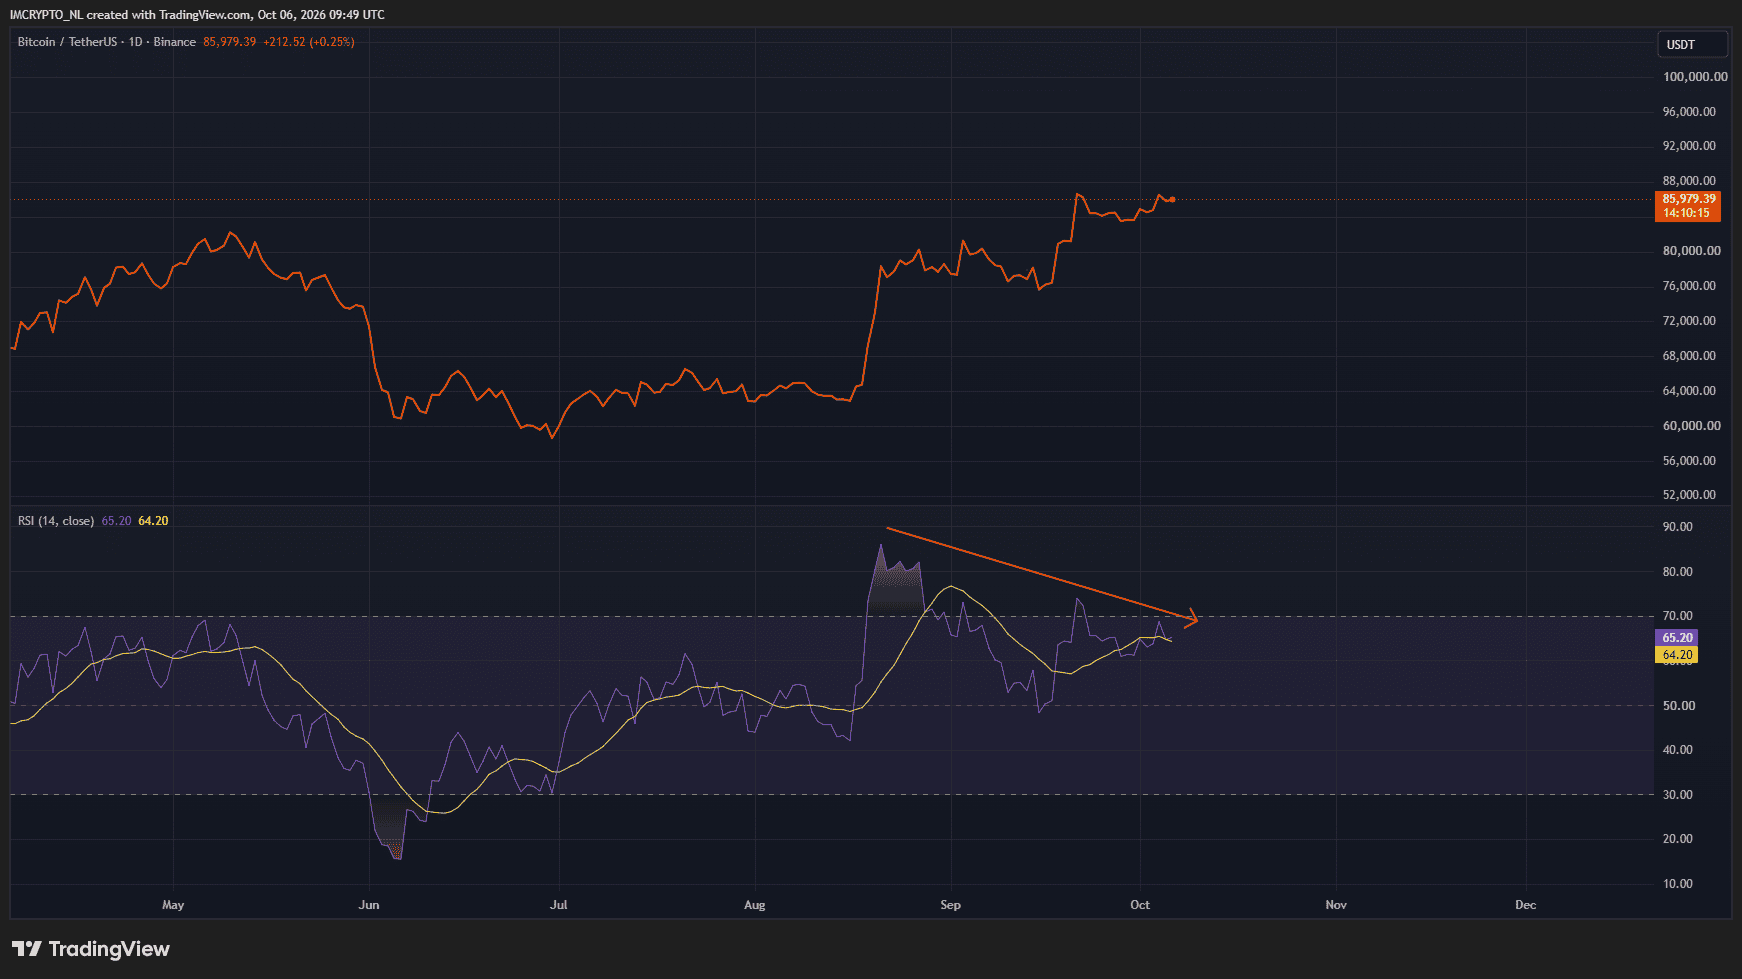Click the 72,000.00 price axis label
The image size is (1742, 979).
(x=1689, y=321)
